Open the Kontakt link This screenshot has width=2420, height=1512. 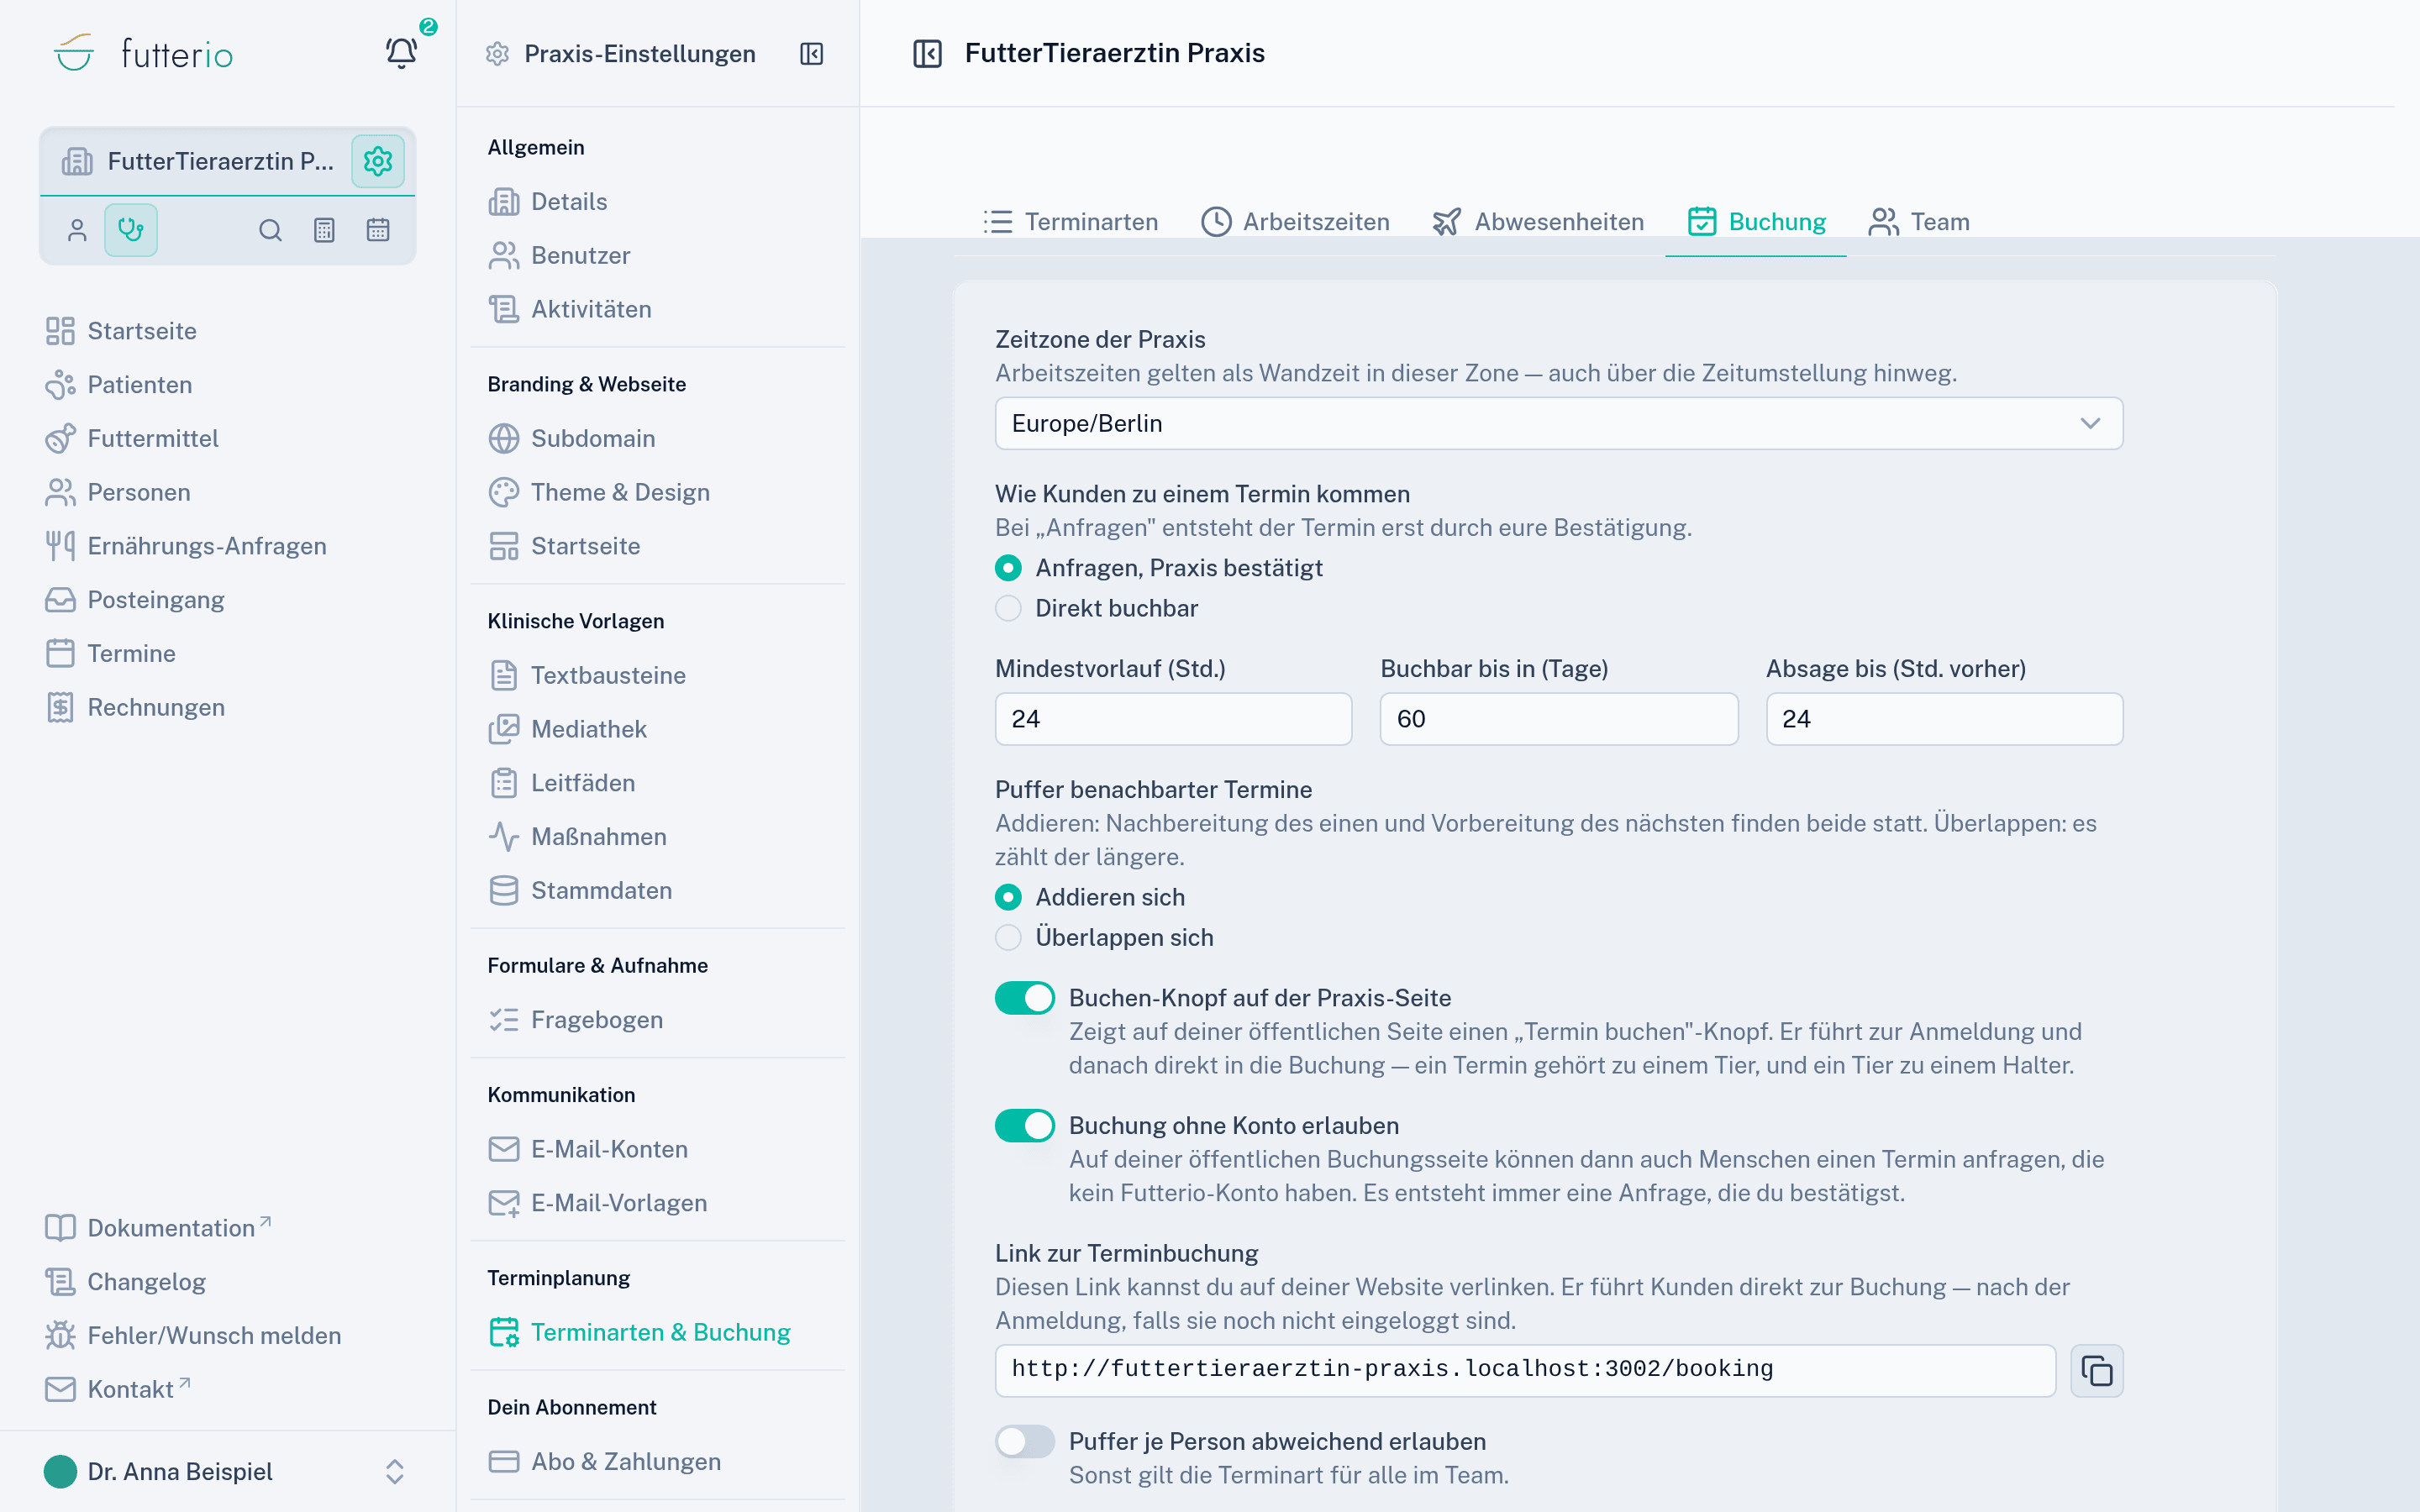pos(117,1389)
